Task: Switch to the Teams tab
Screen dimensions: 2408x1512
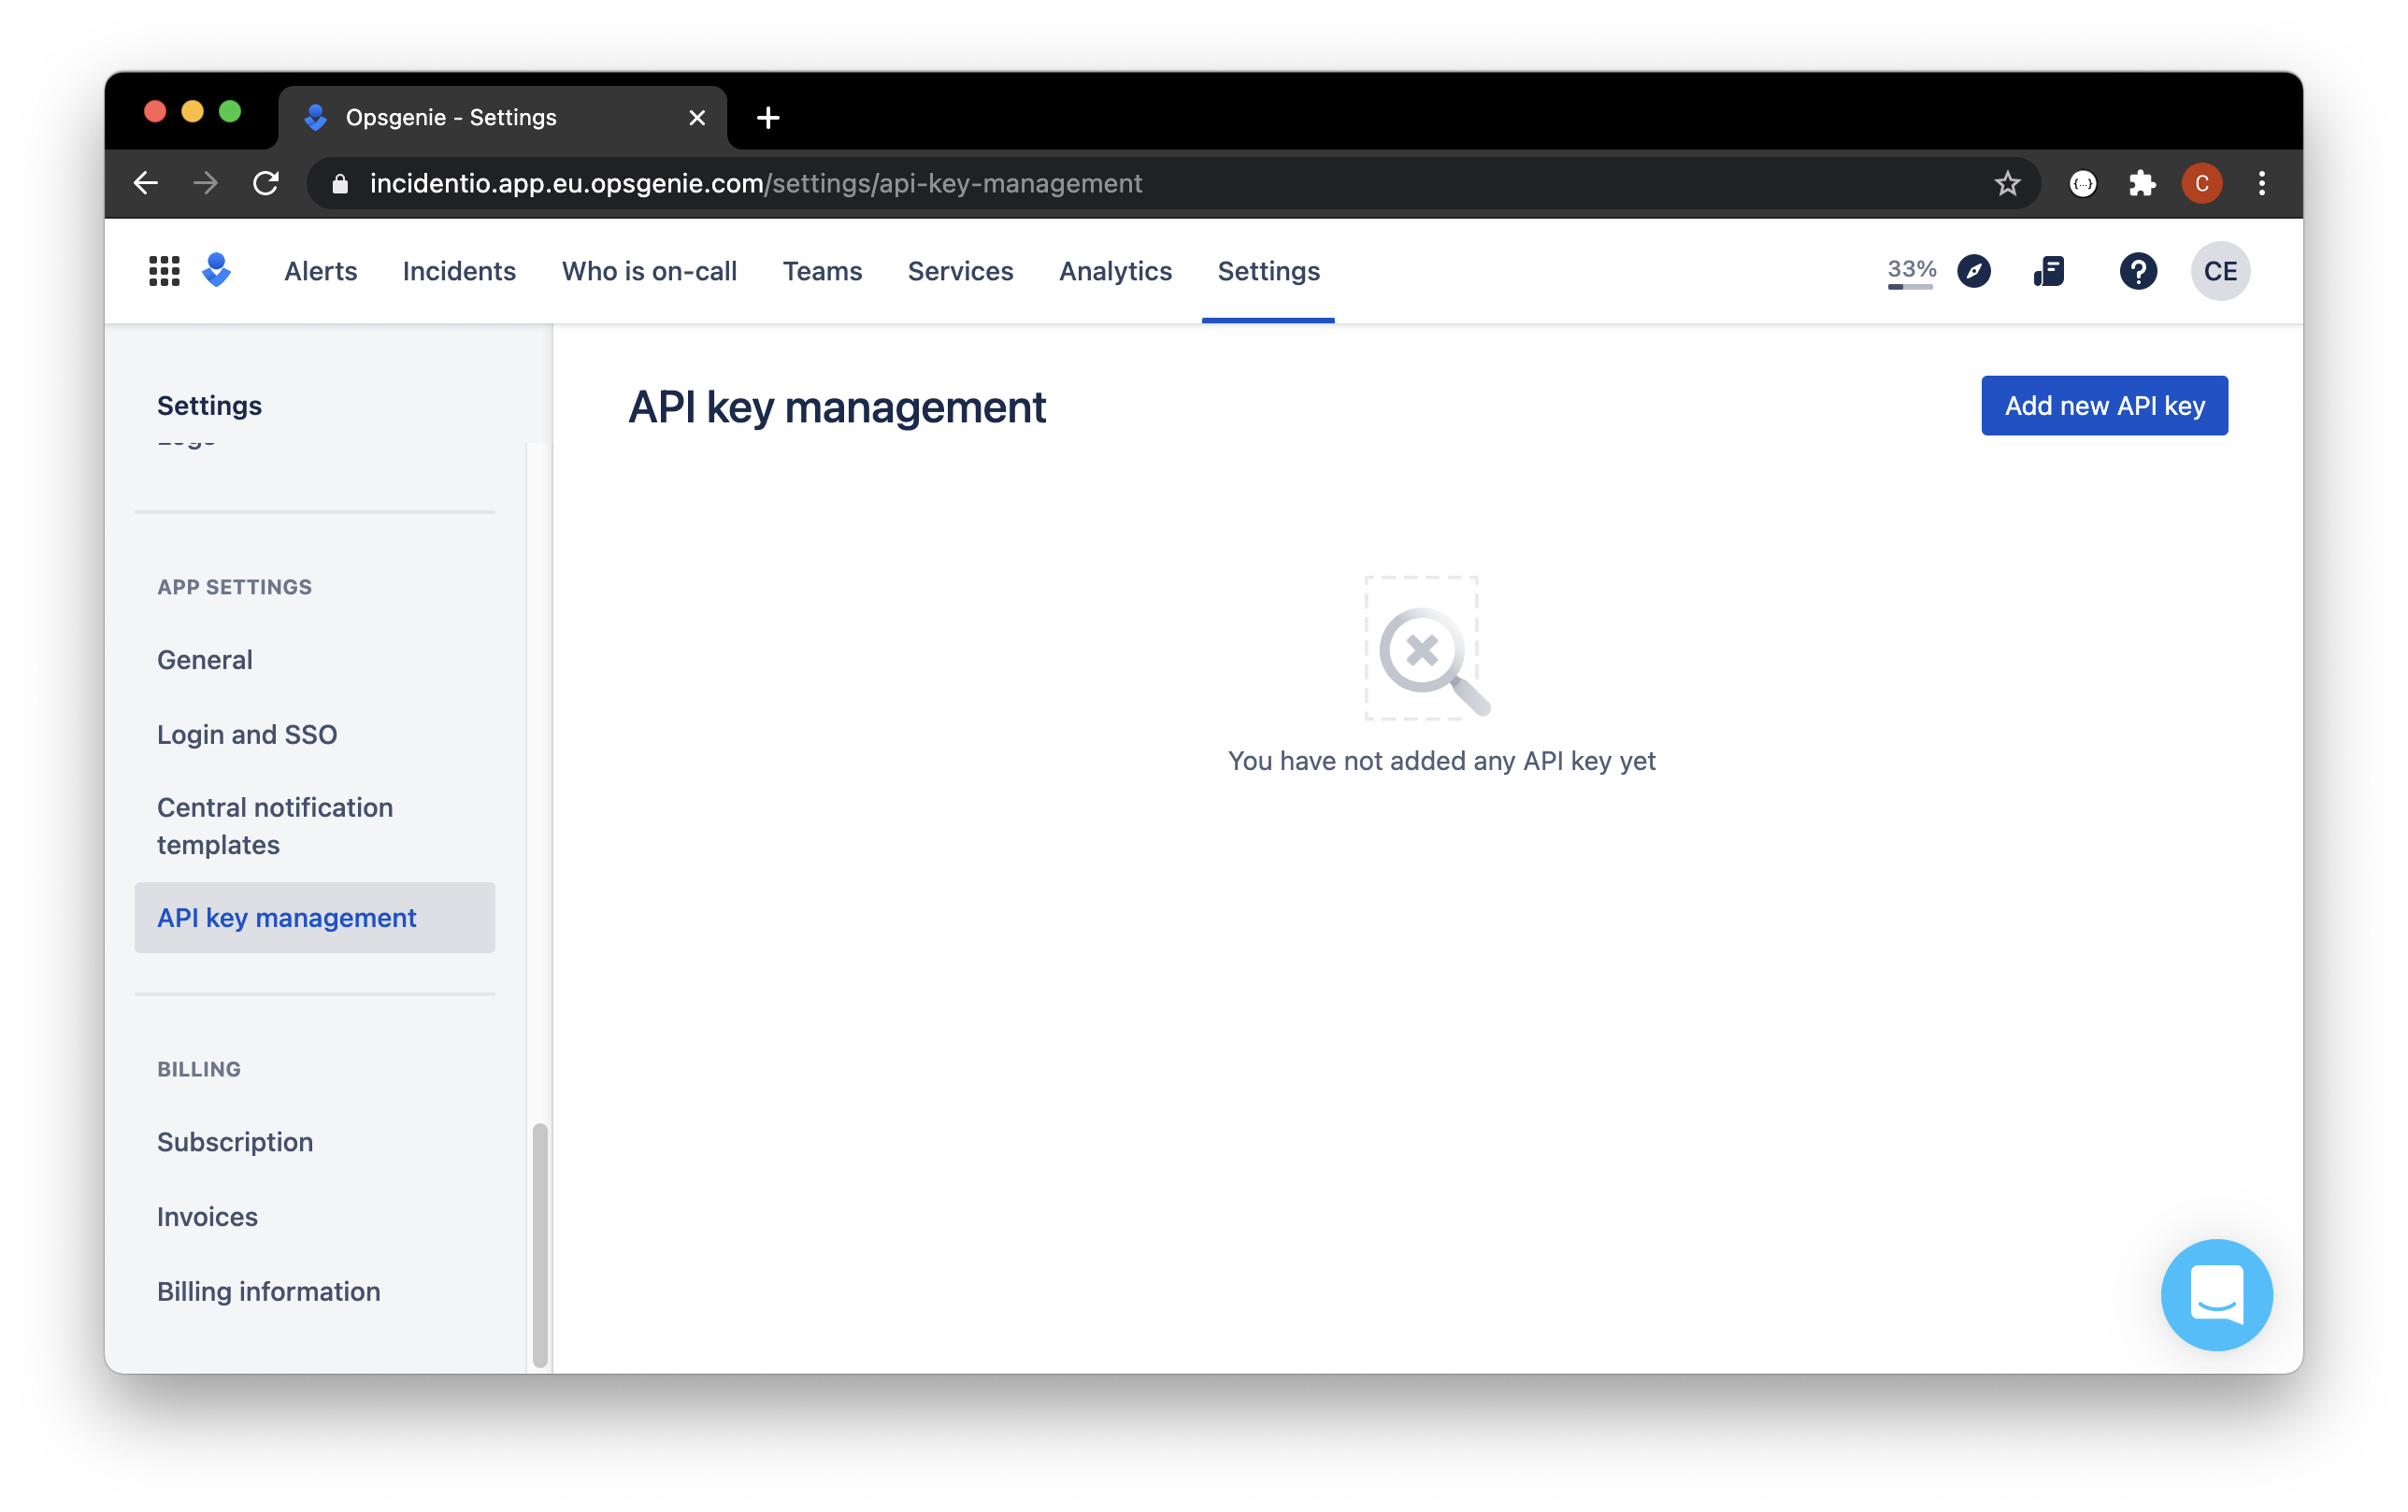Action: click(x=821, y=271)
